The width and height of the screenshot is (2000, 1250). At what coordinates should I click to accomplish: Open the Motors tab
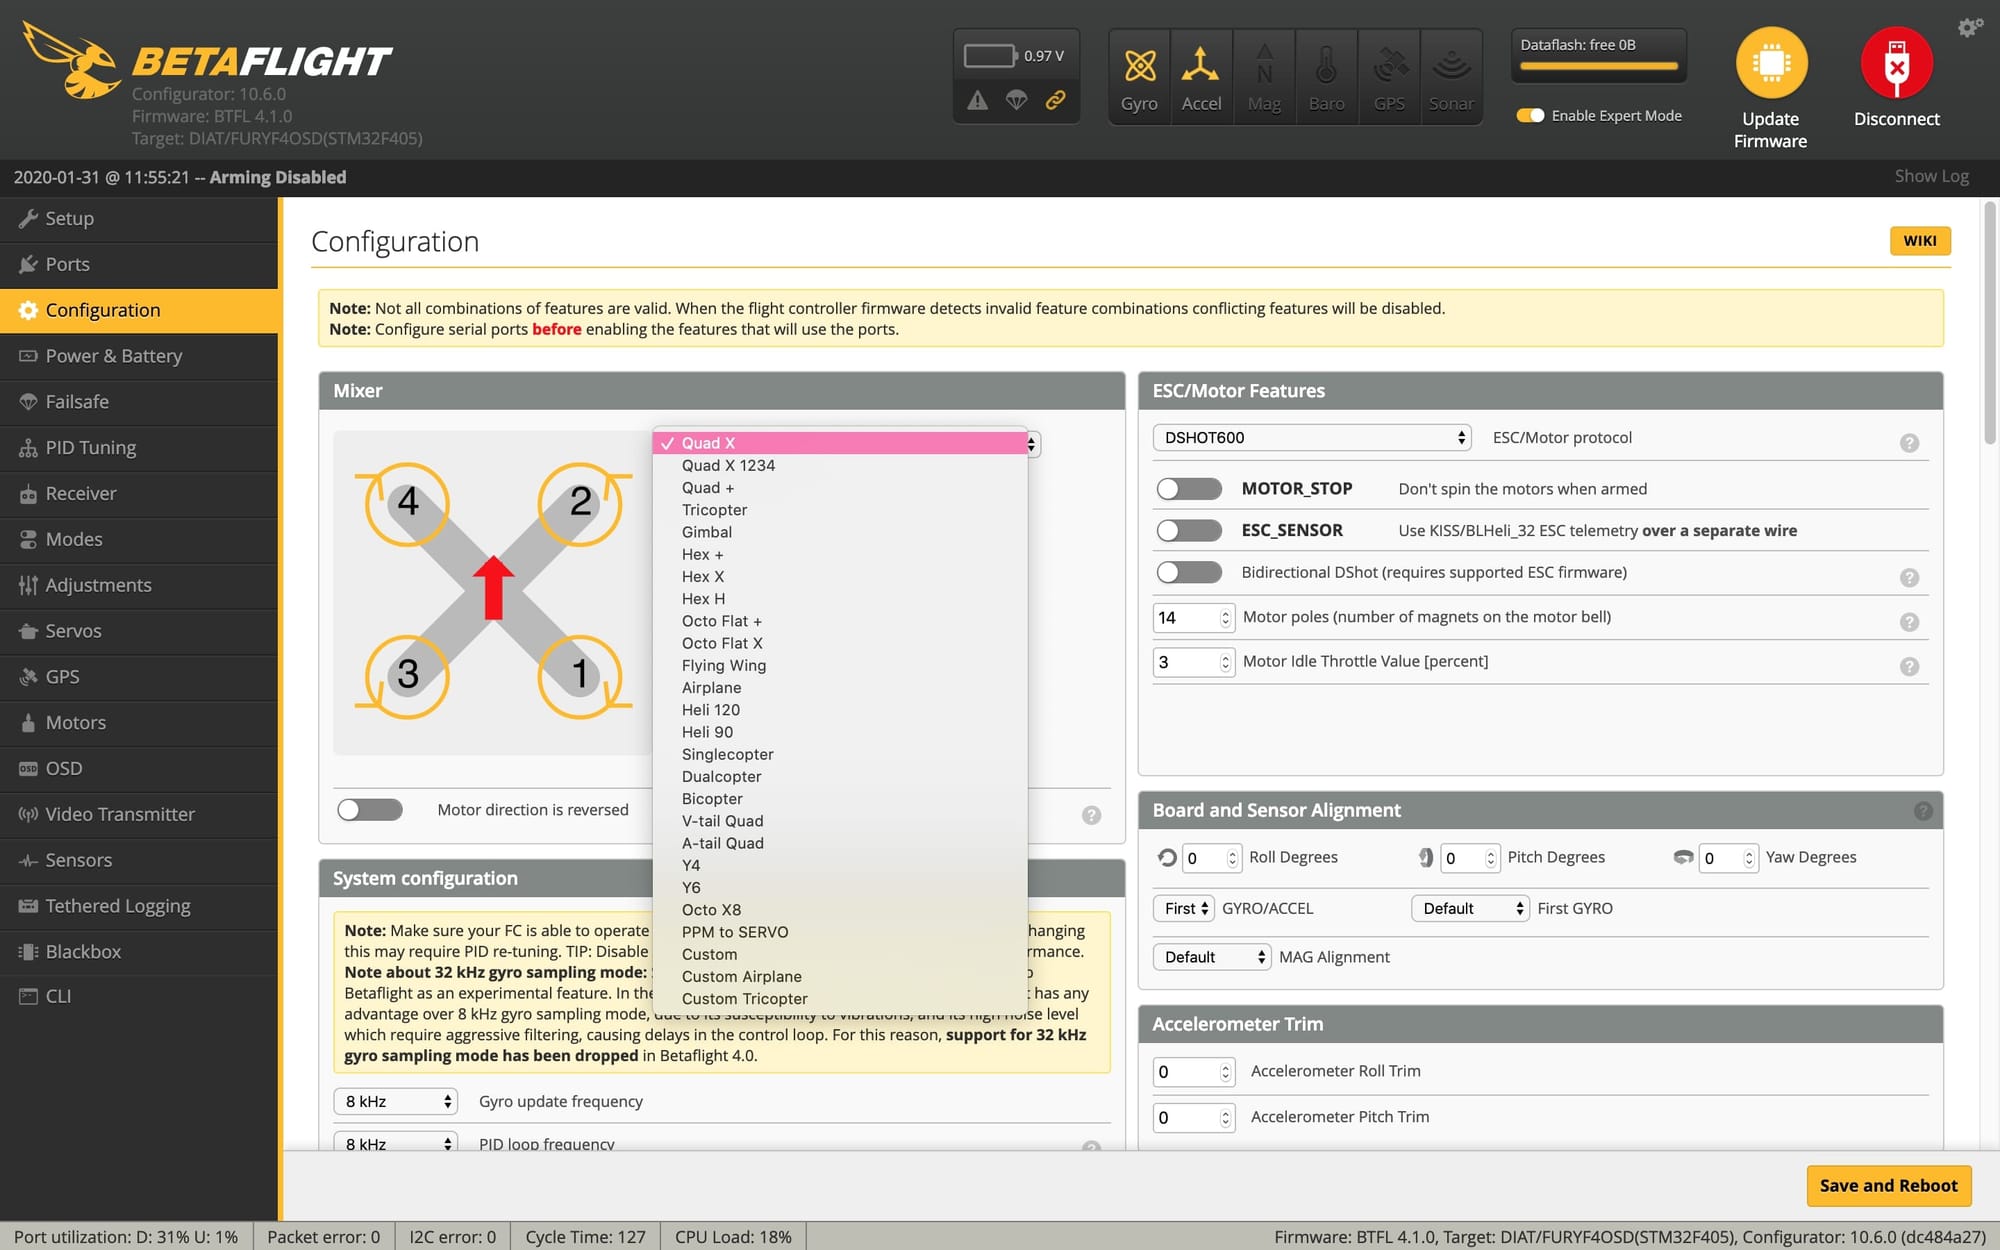[x=139, y=722]
